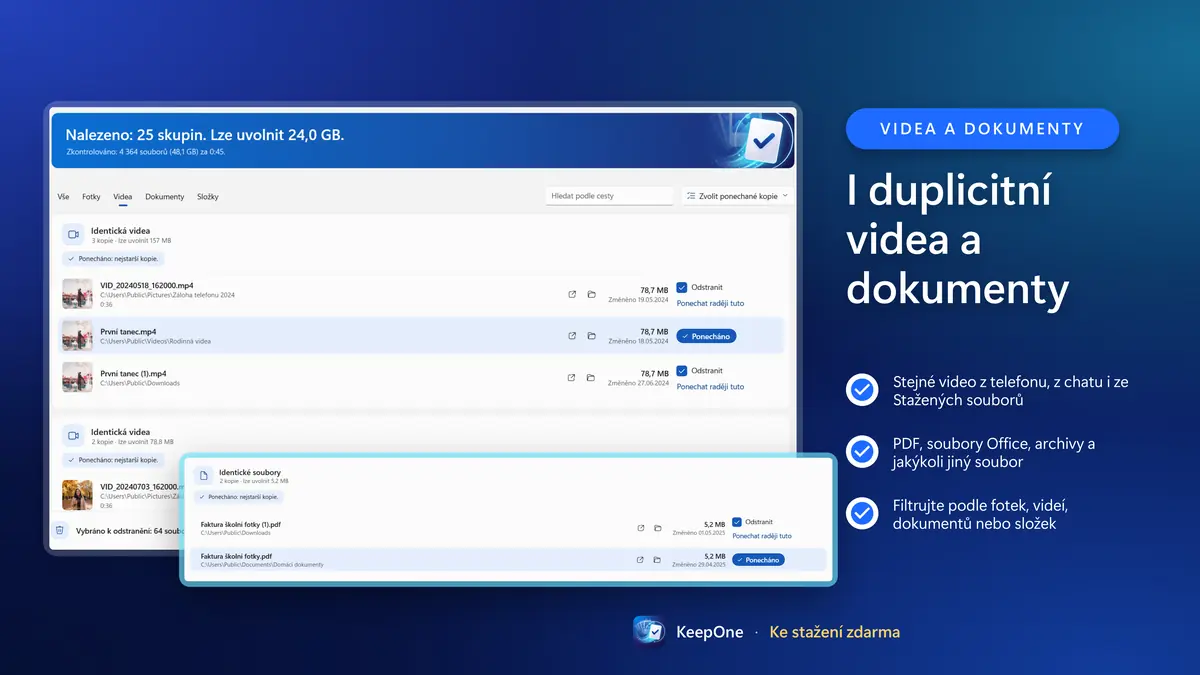The width and height of the screenshot is (1200, 675).
Task: Click date Změněno 27.06.2024
Action: [x=638, y=383]
